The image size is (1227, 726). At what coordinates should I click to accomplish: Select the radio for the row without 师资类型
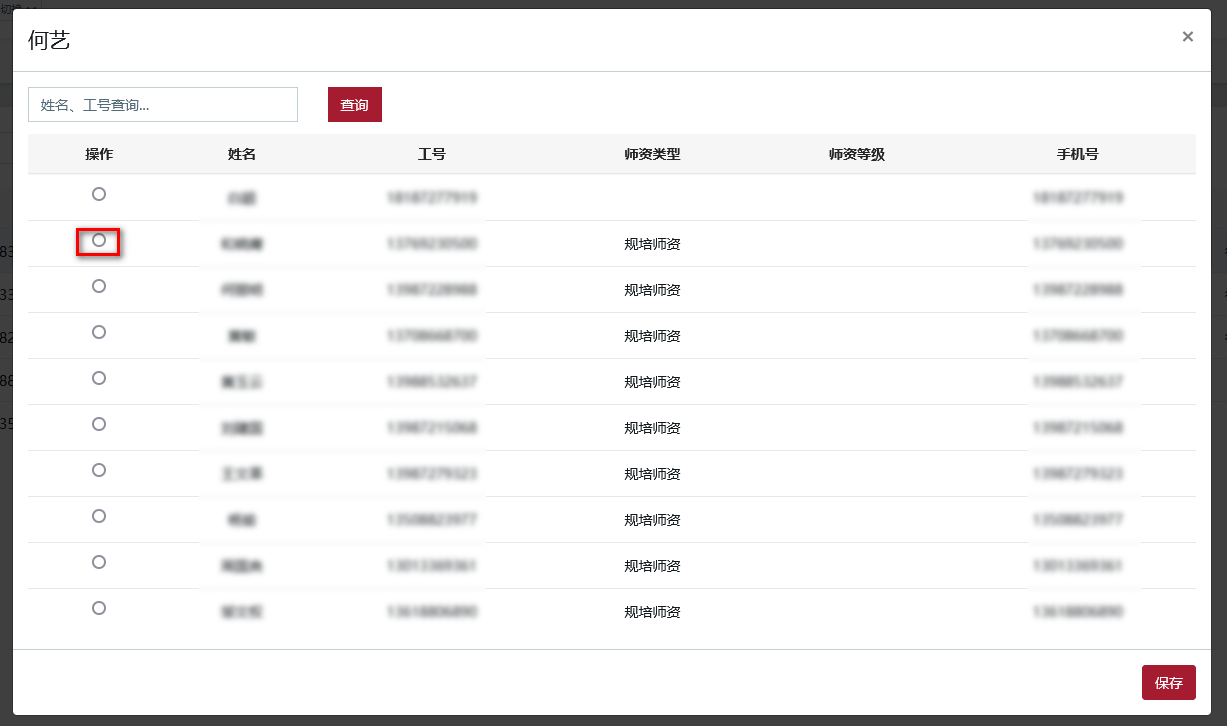pos(99,194)
